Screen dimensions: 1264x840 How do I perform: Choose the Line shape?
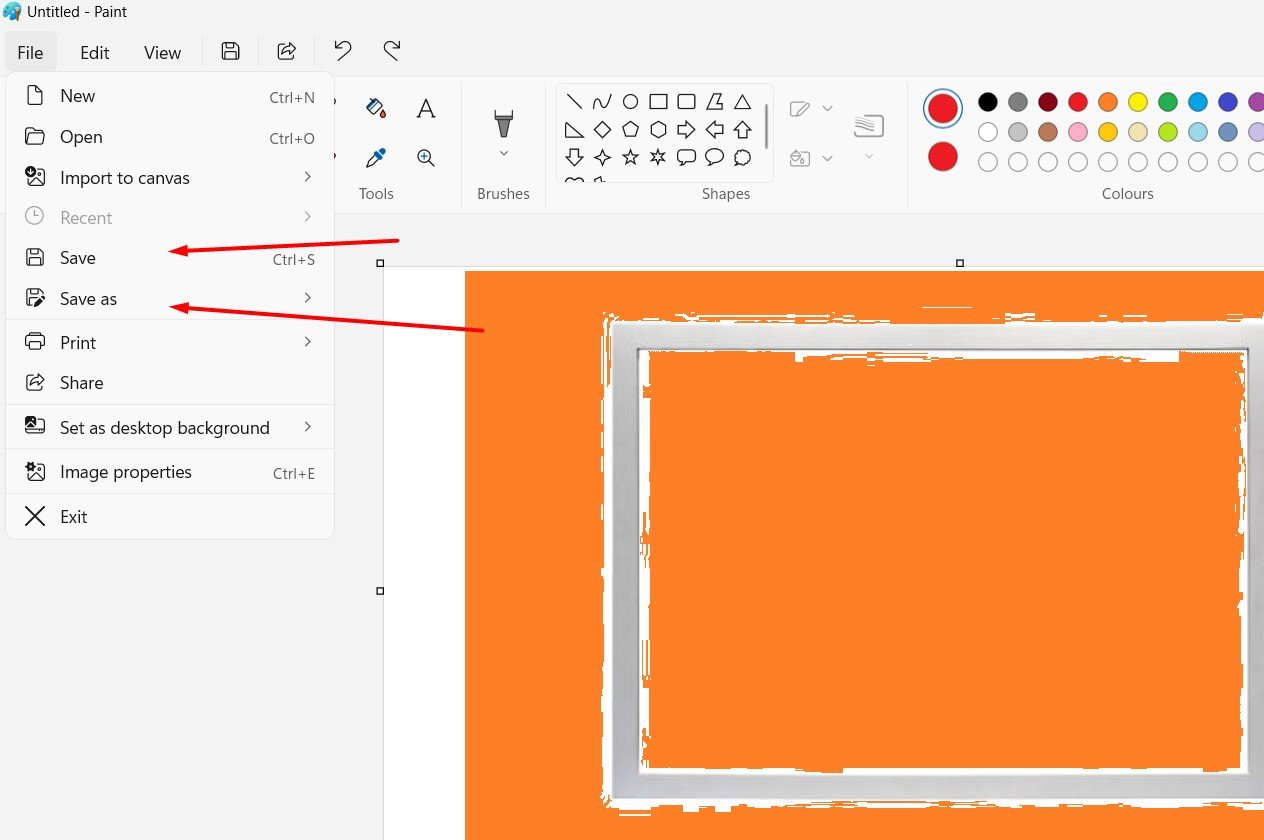[574, 101]
